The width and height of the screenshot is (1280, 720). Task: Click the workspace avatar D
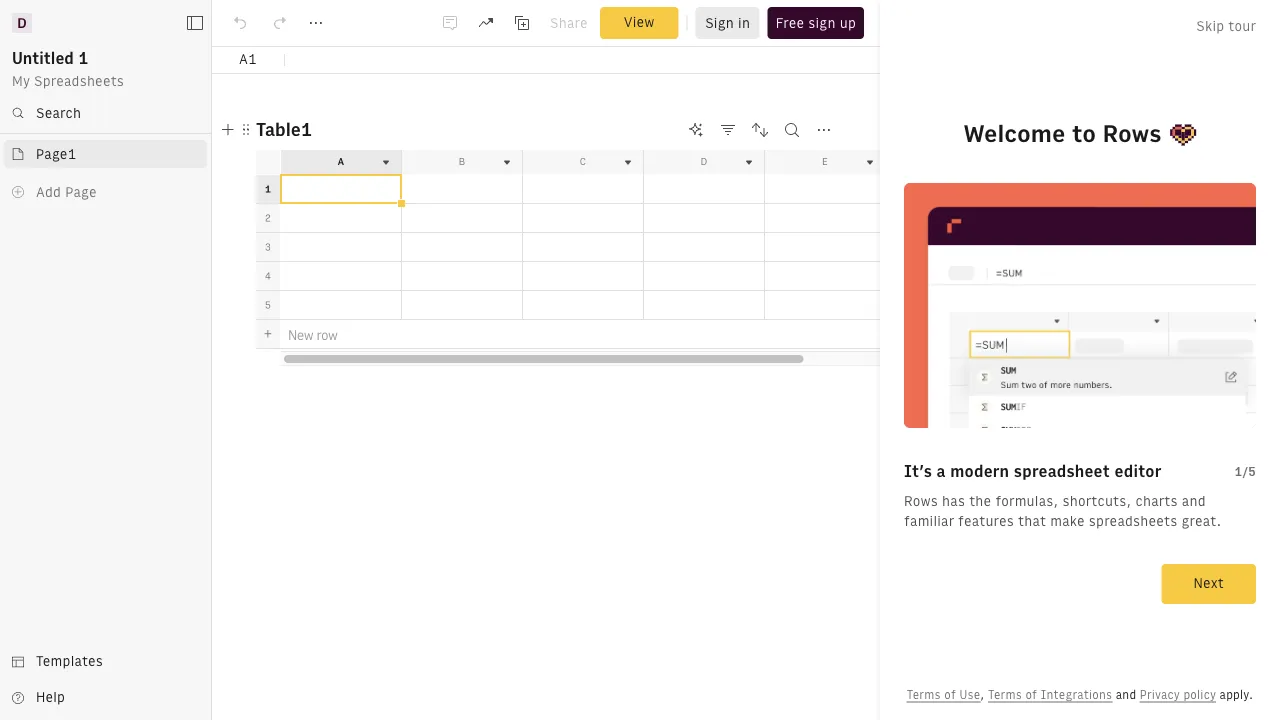(x=22, y=23)
